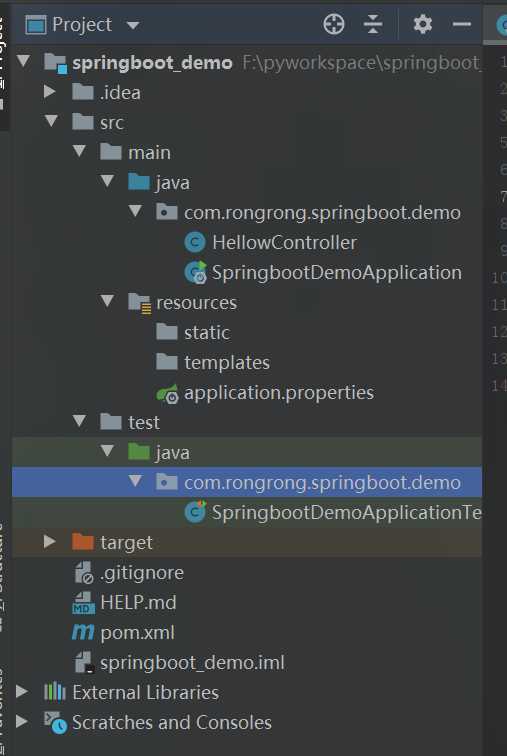Select the src folder label

point(112,122)
